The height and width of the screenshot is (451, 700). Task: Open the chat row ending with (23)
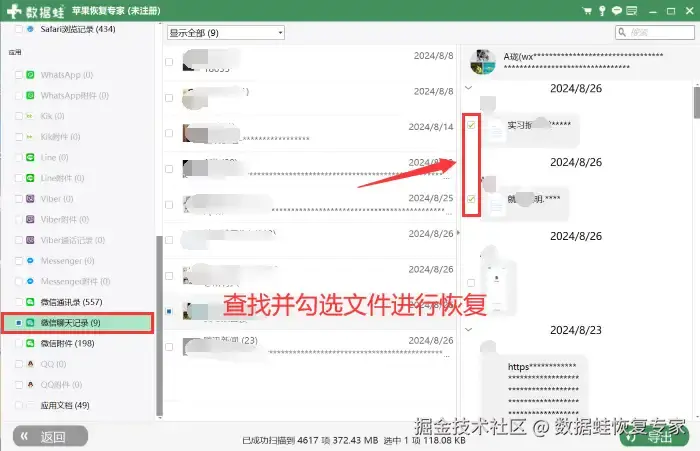click(x=309, y=347)
